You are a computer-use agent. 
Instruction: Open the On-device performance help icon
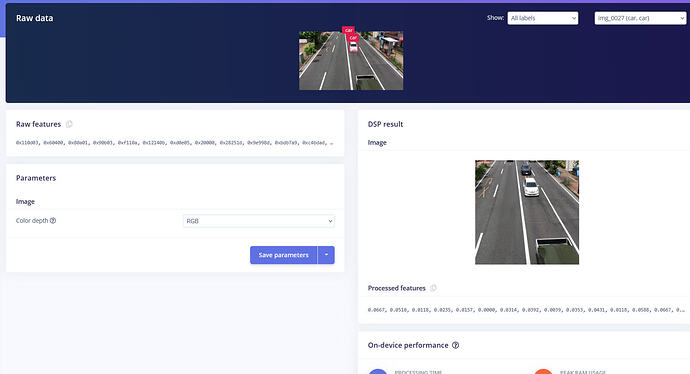(455, 345)
